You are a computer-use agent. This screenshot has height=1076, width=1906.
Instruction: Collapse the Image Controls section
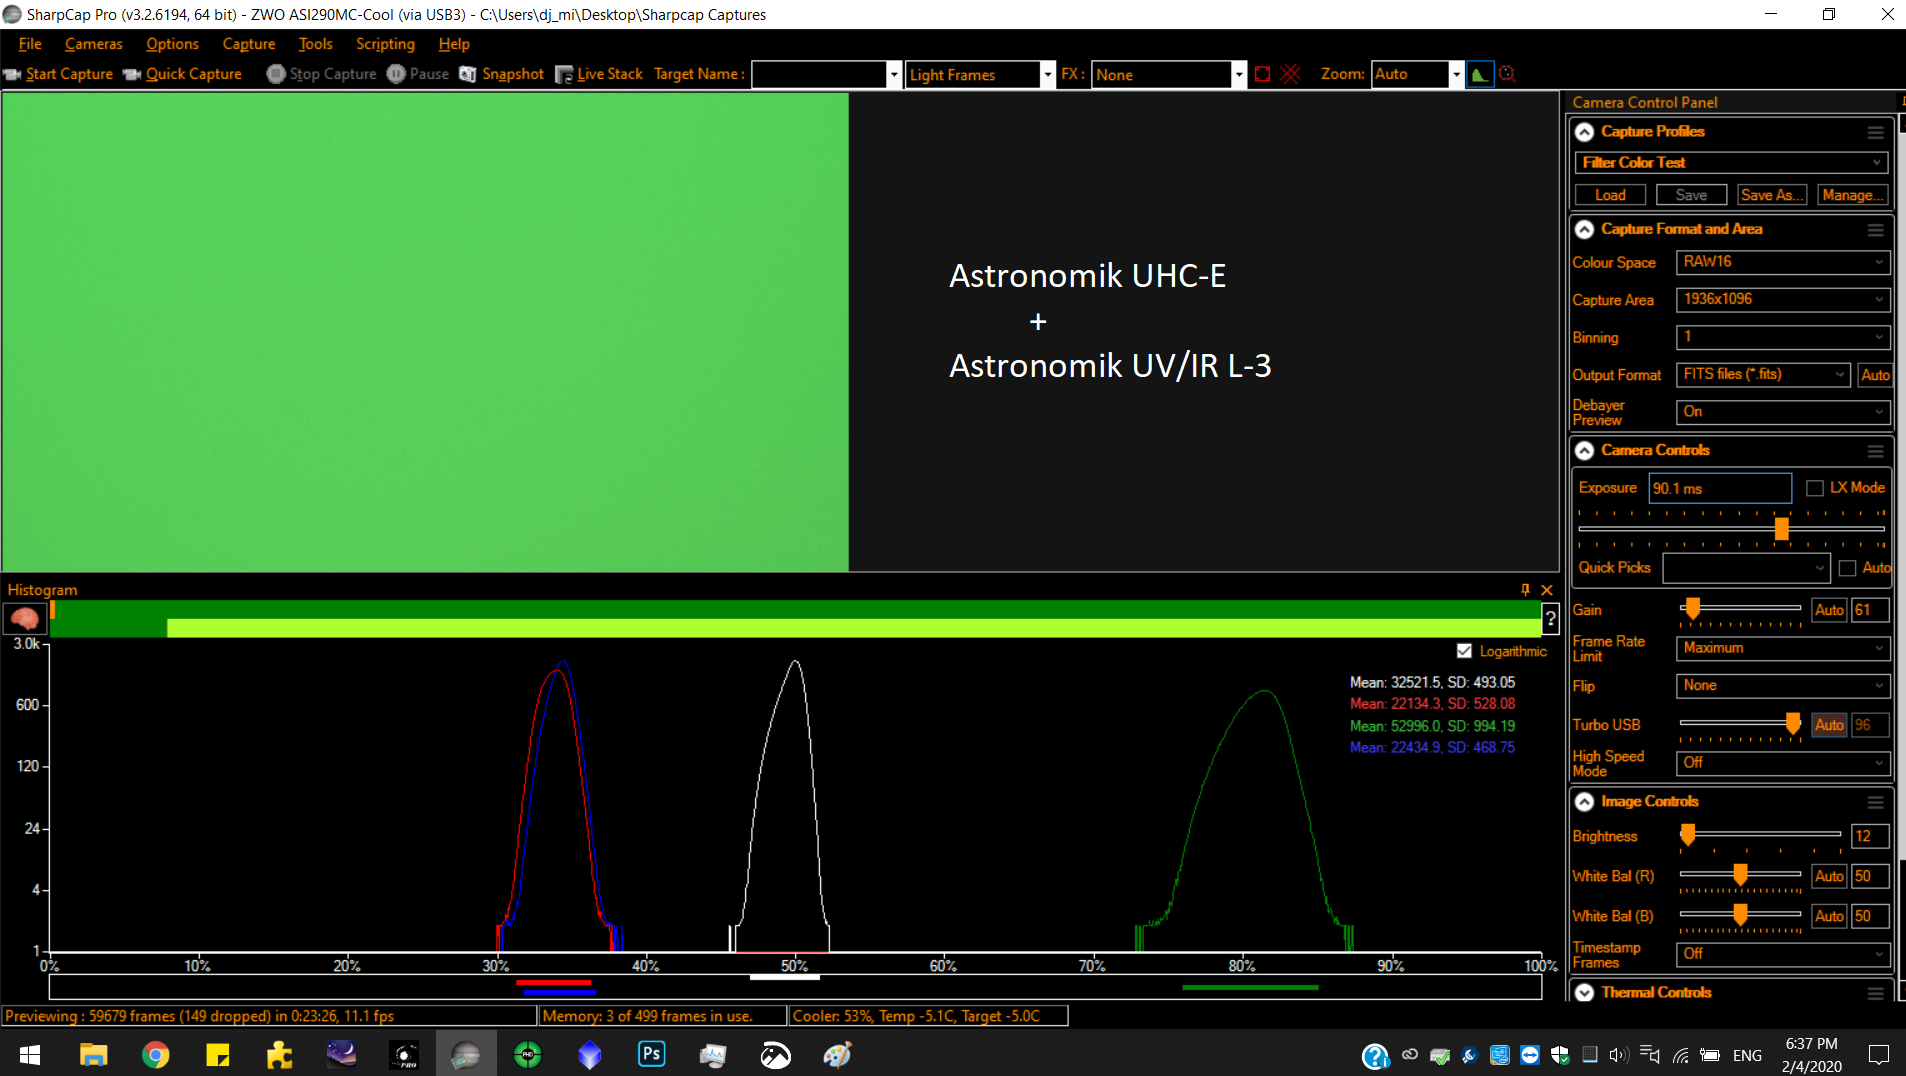coord(1584,802)
